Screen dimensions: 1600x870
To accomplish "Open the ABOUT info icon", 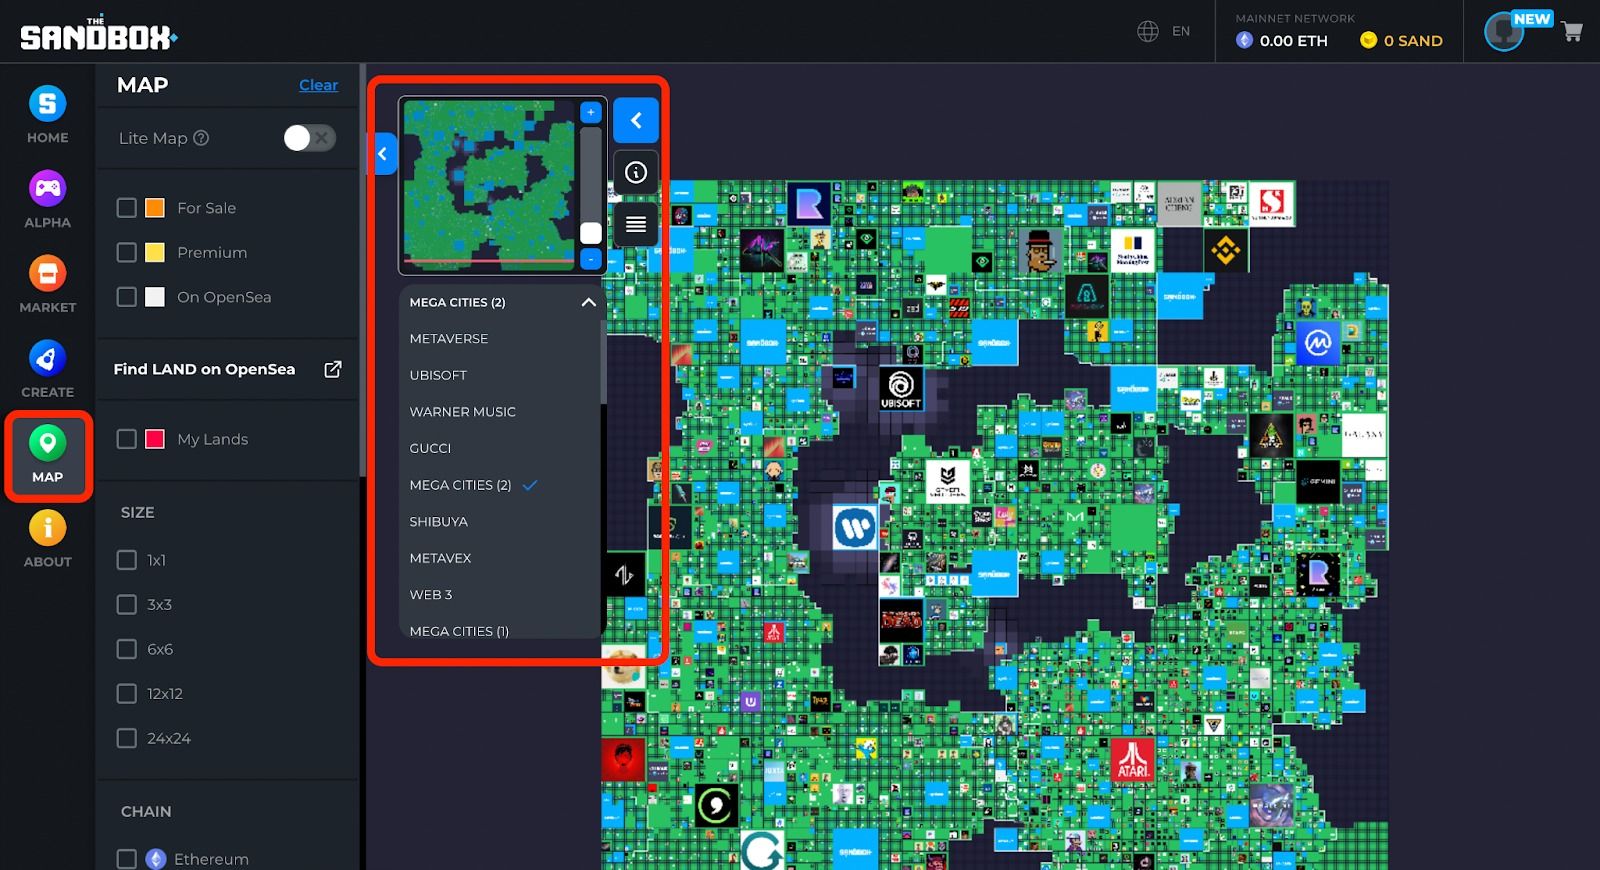I will [47, 527].
